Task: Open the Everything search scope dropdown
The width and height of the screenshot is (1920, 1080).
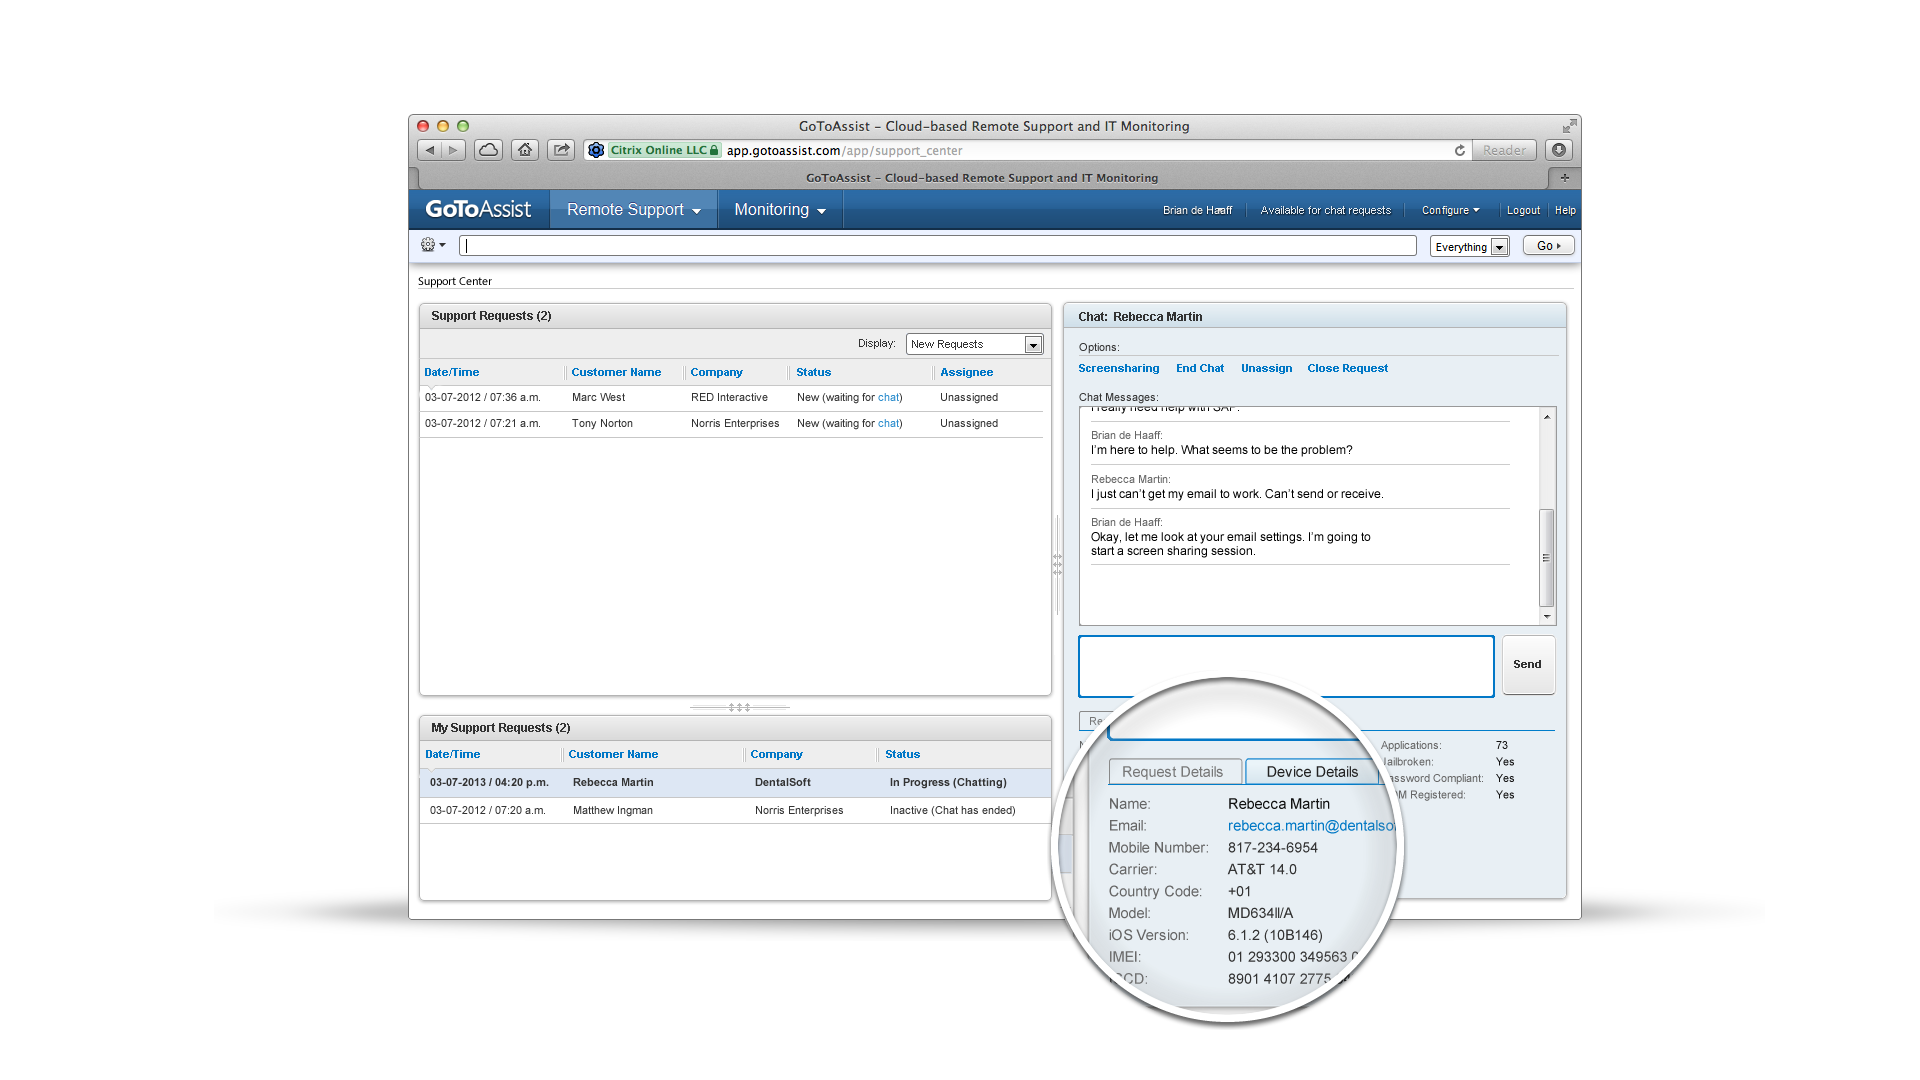Action: coord(1469,247)
